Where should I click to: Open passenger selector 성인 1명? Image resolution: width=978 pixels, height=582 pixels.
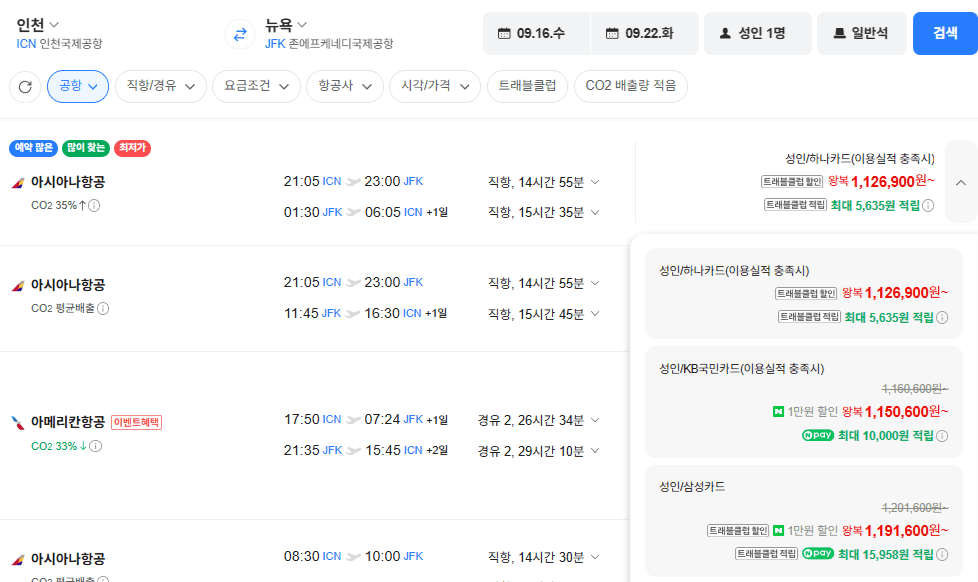tap(758, 34)
